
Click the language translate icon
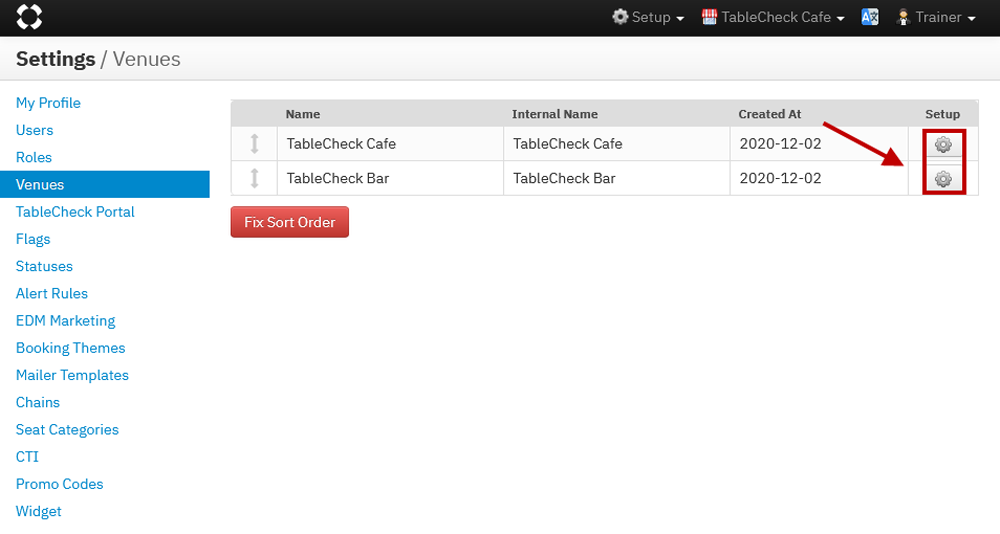(870, 17)
